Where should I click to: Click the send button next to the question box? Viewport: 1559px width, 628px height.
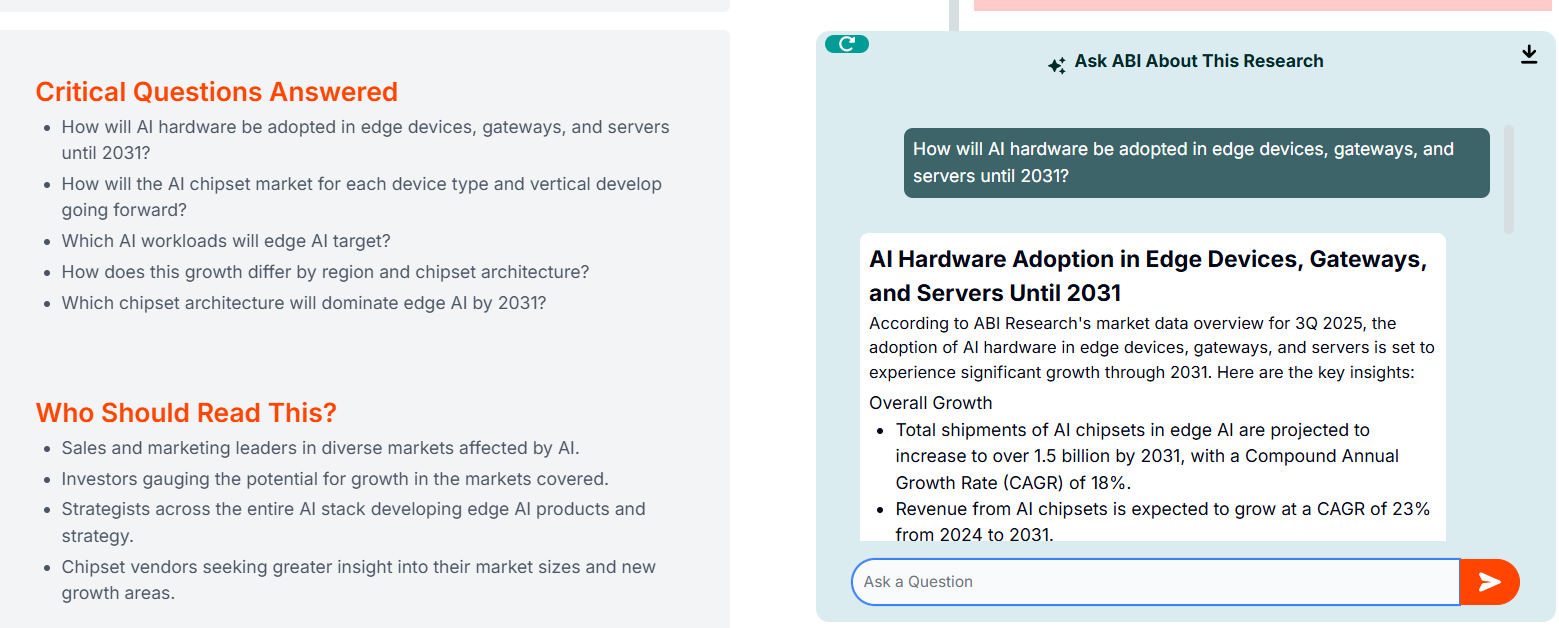[x=1489, y=581]
